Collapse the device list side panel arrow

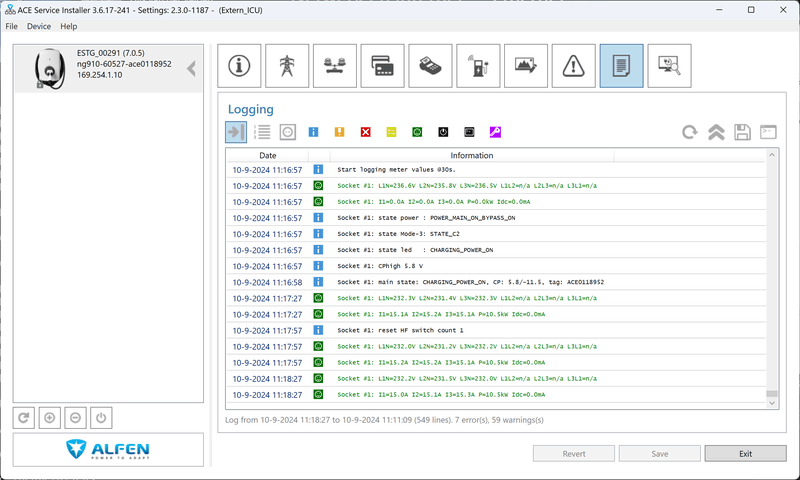coord(192,69)
